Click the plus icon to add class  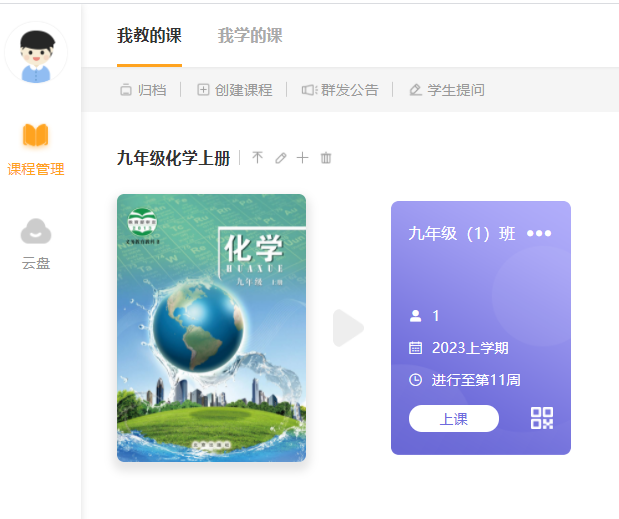click(303, 158)
